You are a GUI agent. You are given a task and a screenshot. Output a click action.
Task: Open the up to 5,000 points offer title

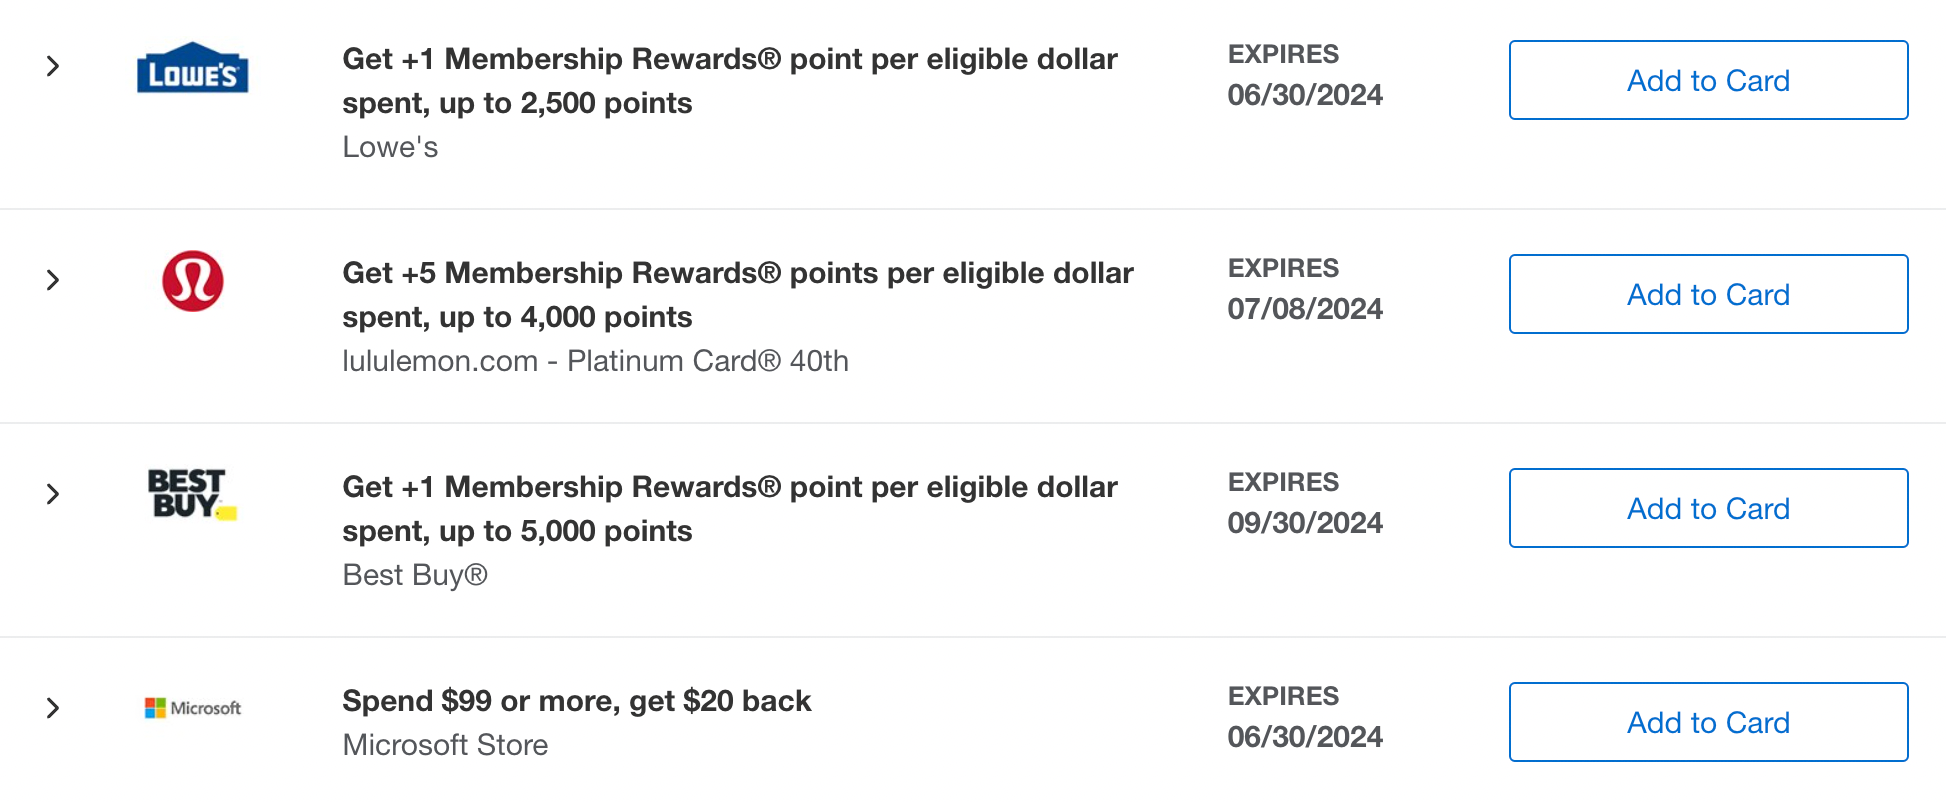point(729,508)
